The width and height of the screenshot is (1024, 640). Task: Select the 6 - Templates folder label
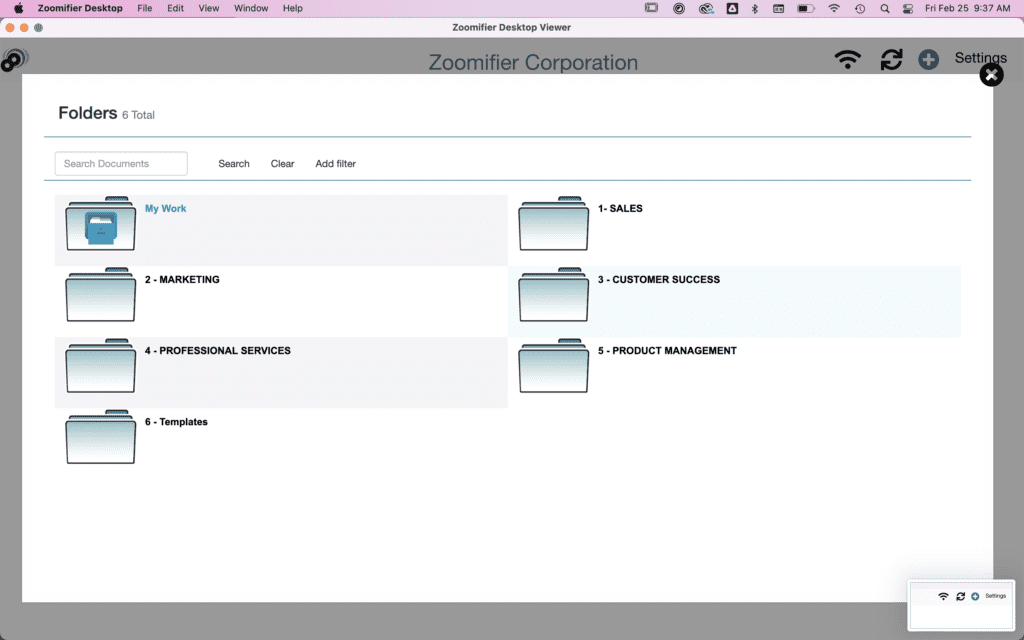coord(176,422)
